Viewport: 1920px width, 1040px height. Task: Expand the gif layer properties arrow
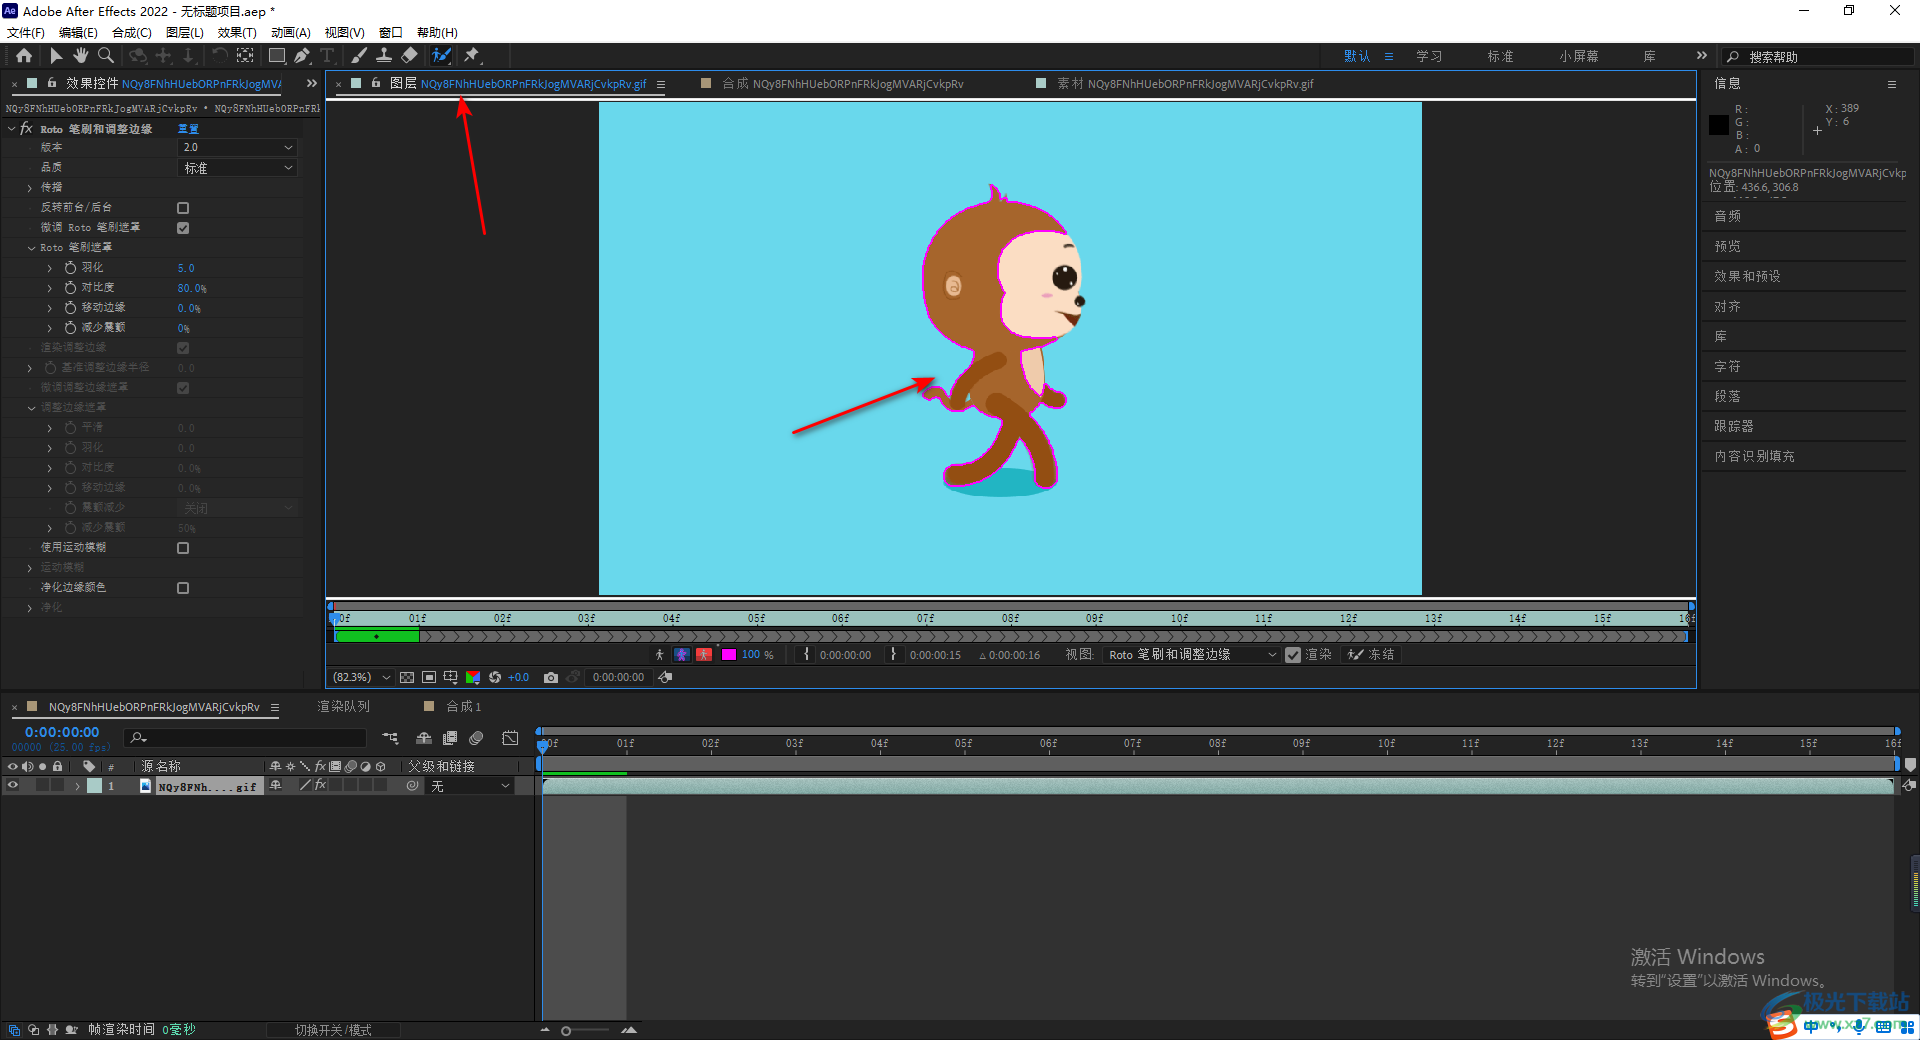pos(77,786)
